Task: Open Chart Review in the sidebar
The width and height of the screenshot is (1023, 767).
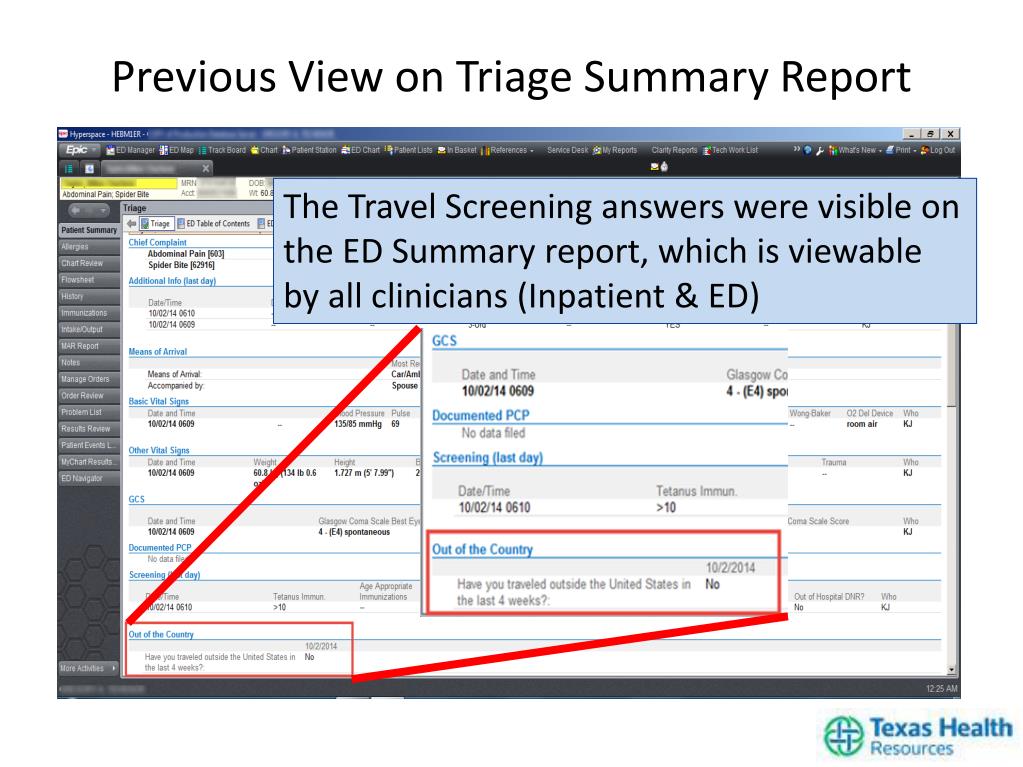Action: point(89,263)
